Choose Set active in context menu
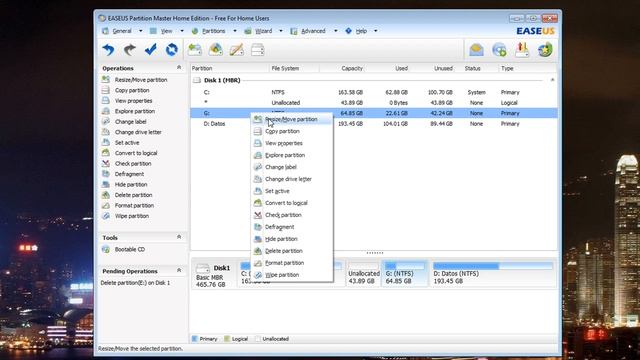This screenshot has width=640, height=360. click(292, 191)
